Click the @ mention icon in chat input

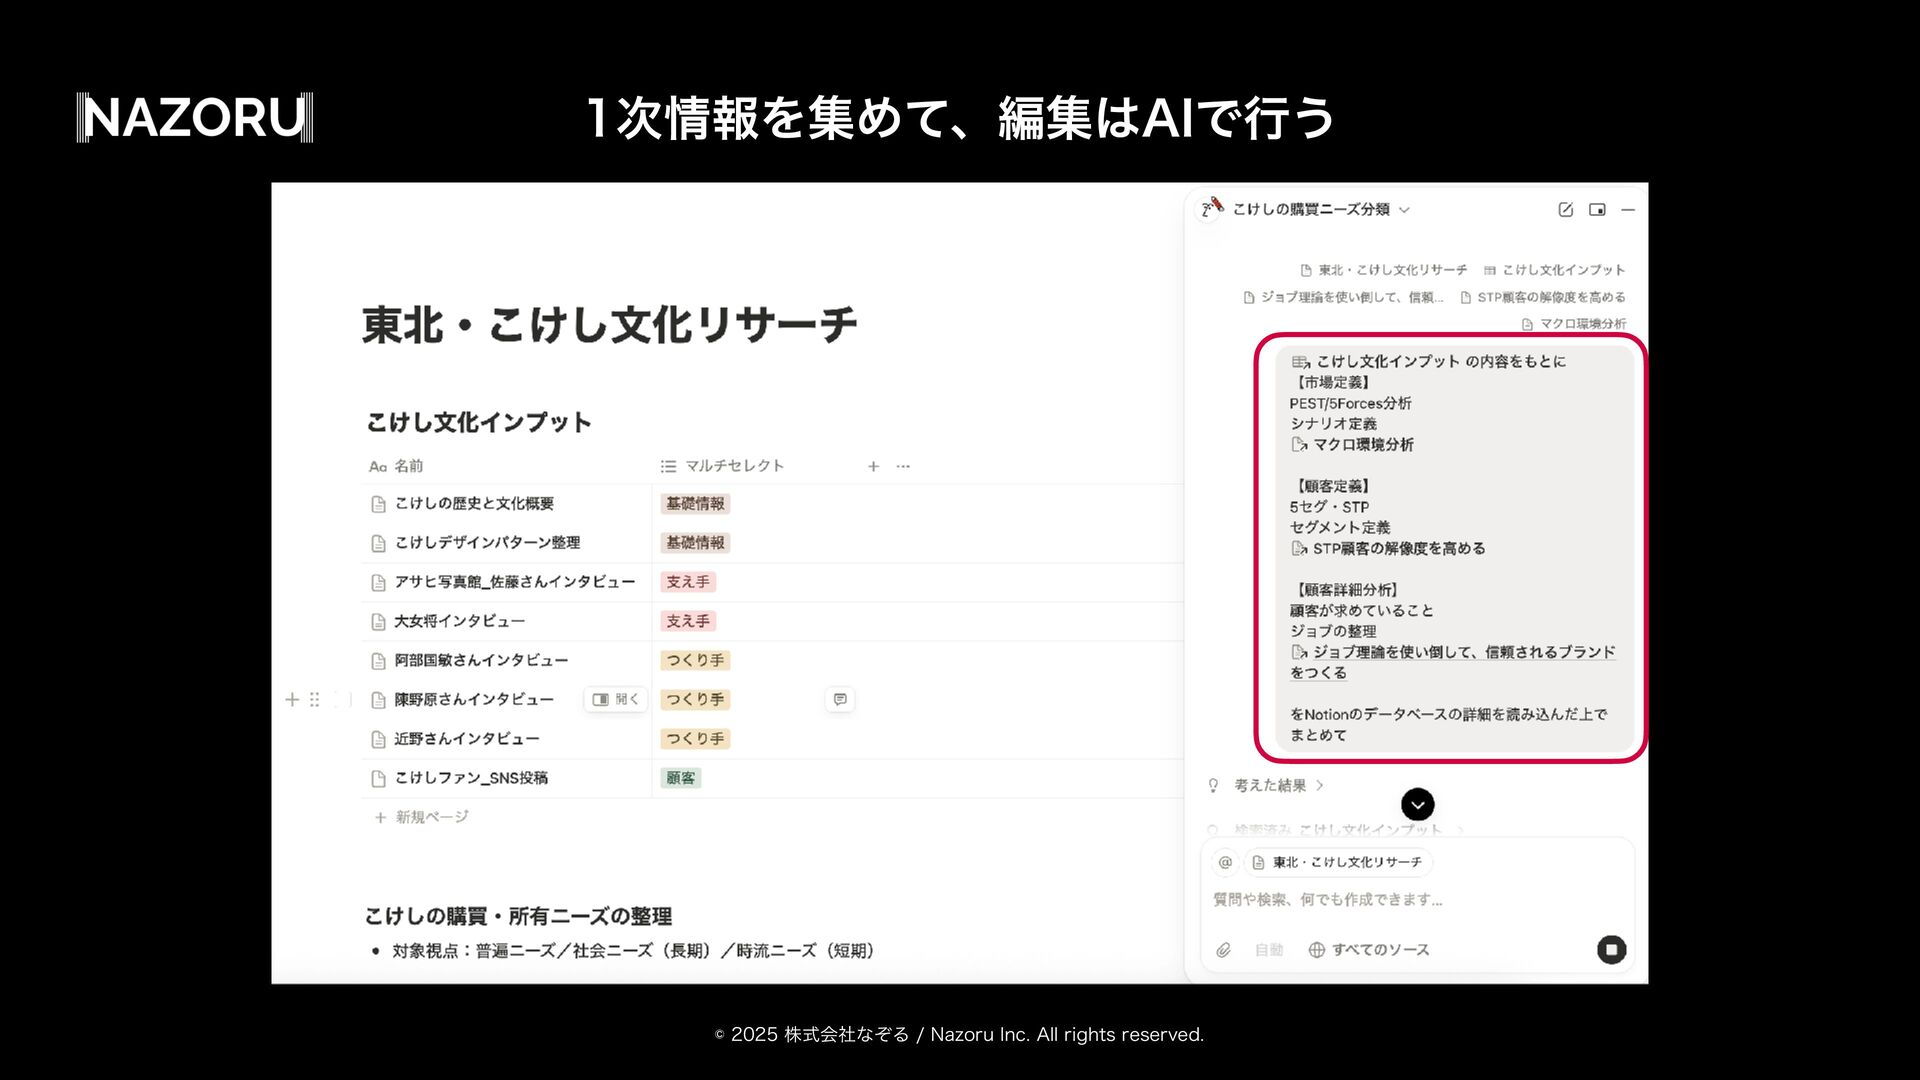(1225, 862)
